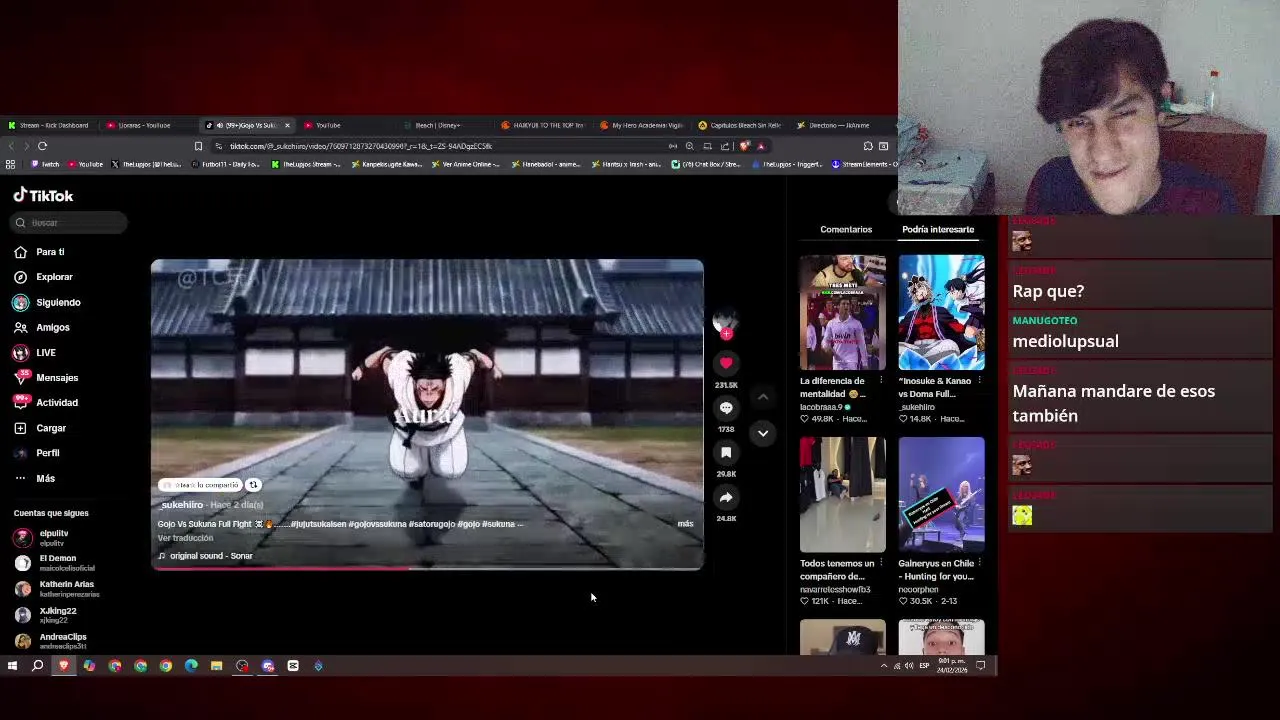Screen dimensions: 1280x720
Task: Open the Inosuke & Kanao vs Doma thumbnail
Action: 941,313
